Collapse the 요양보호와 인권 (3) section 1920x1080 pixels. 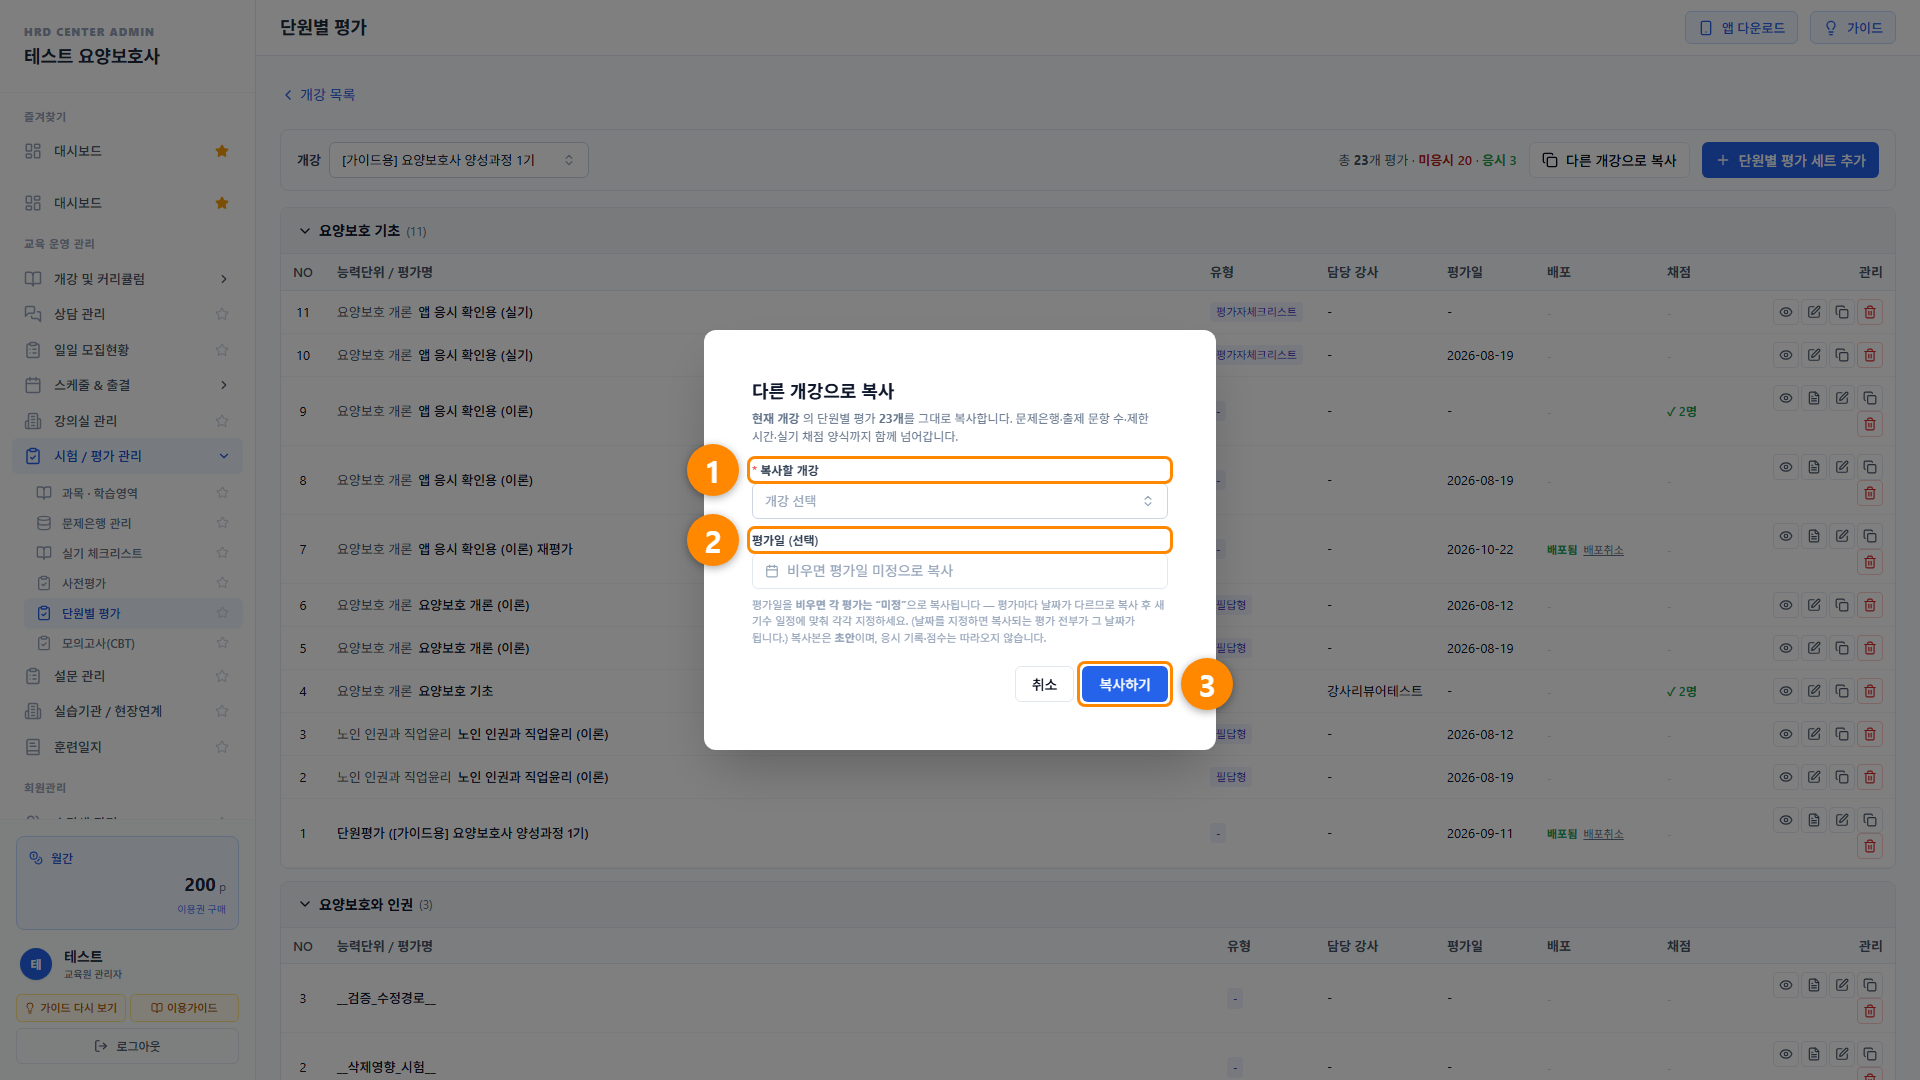[305, 905]
